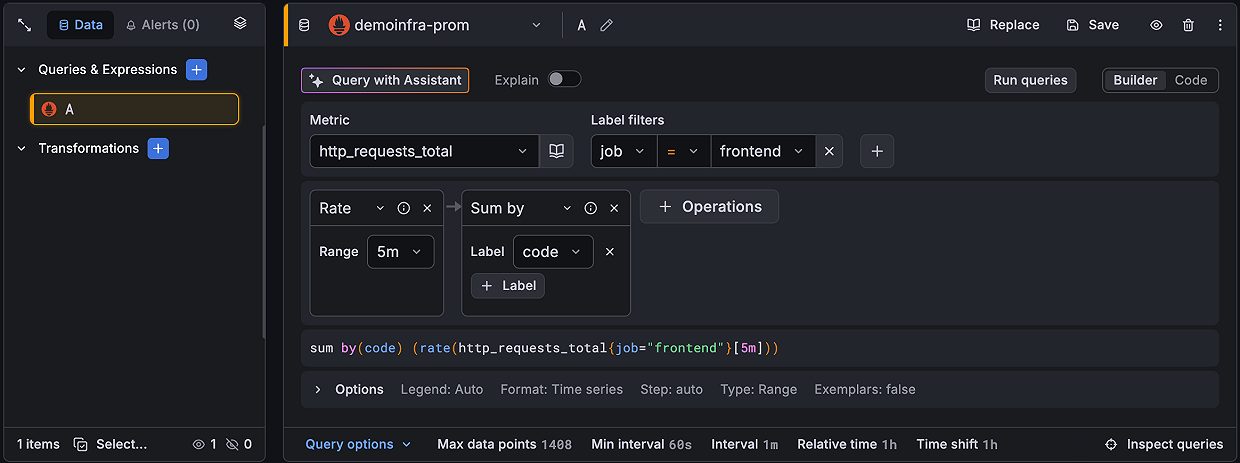Viewport: 1240px width, 463px height.
Task: Remove the Sum by operation
Action: (x=614, y=208)
